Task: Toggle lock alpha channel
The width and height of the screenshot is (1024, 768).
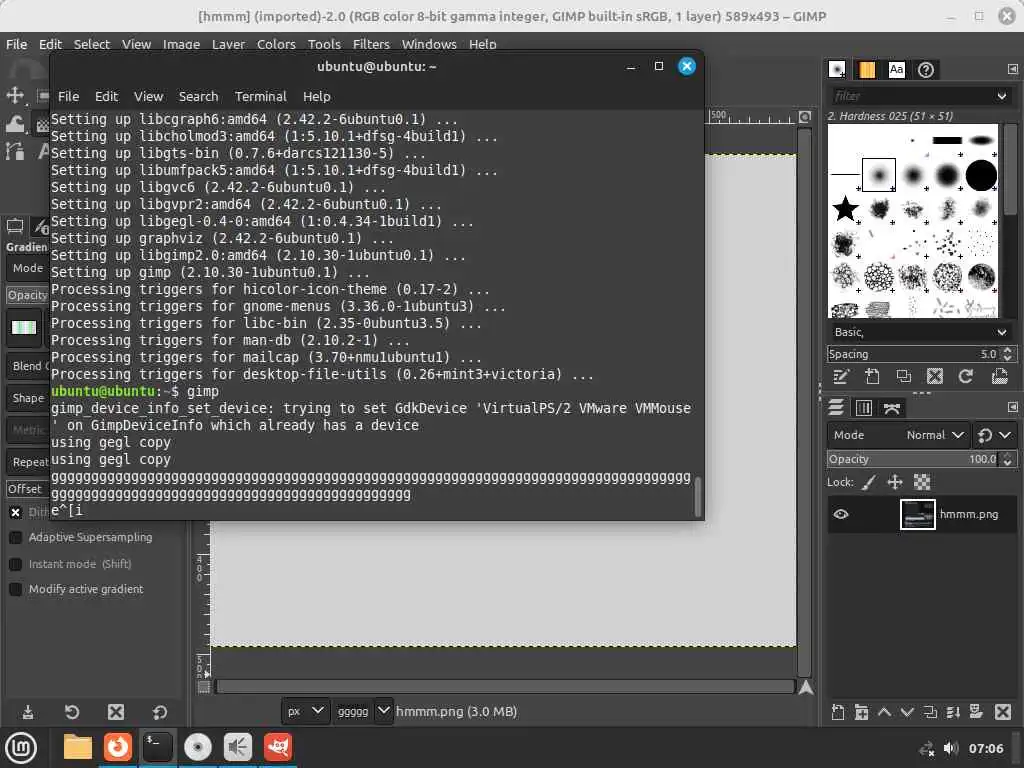Action: (x=921, y=483)
